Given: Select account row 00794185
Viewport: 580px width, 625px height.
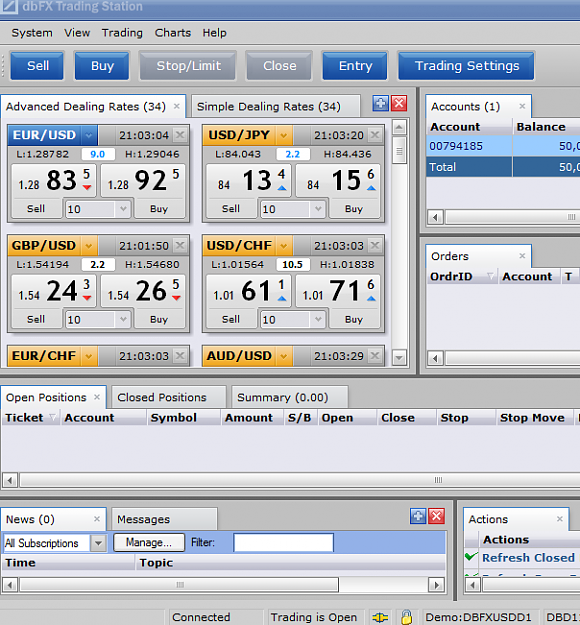Looking at the screenshot, I should click(x=503, y=146).
